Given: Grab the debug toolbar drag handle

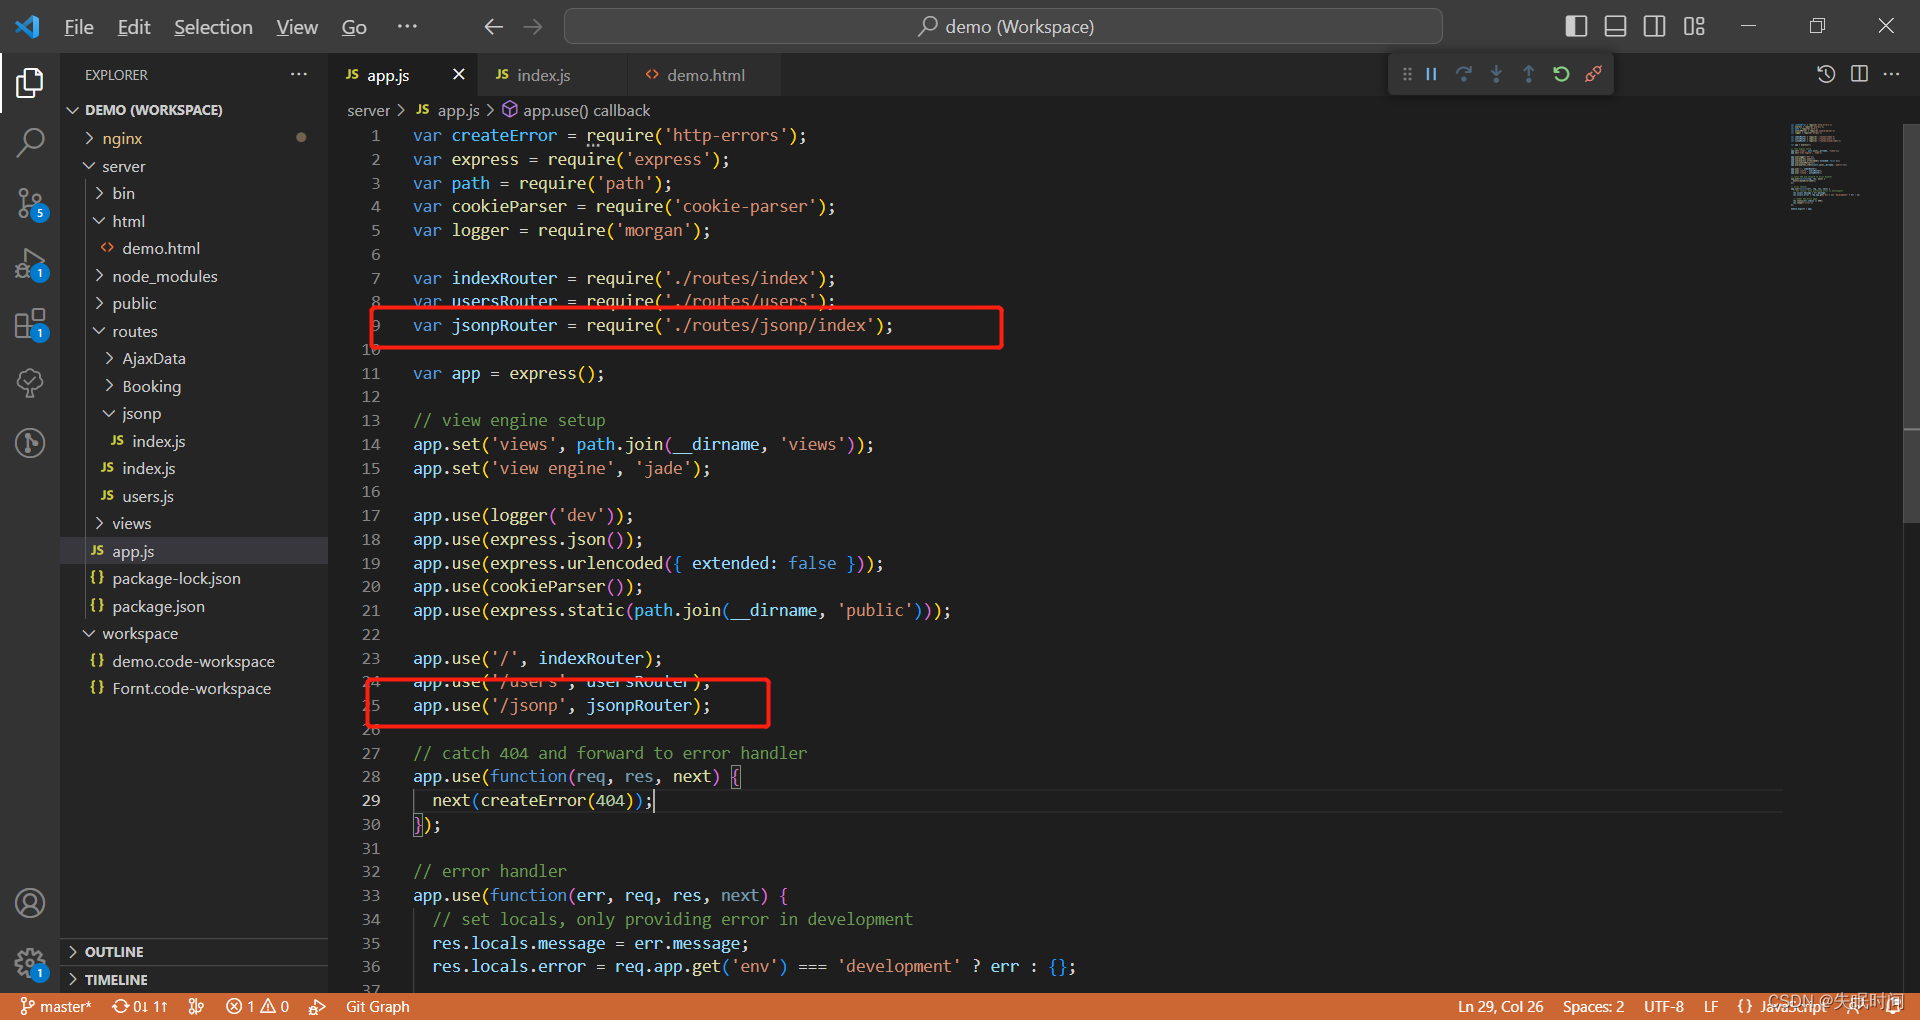Looking at the screenshot, I should [1407, 74].
